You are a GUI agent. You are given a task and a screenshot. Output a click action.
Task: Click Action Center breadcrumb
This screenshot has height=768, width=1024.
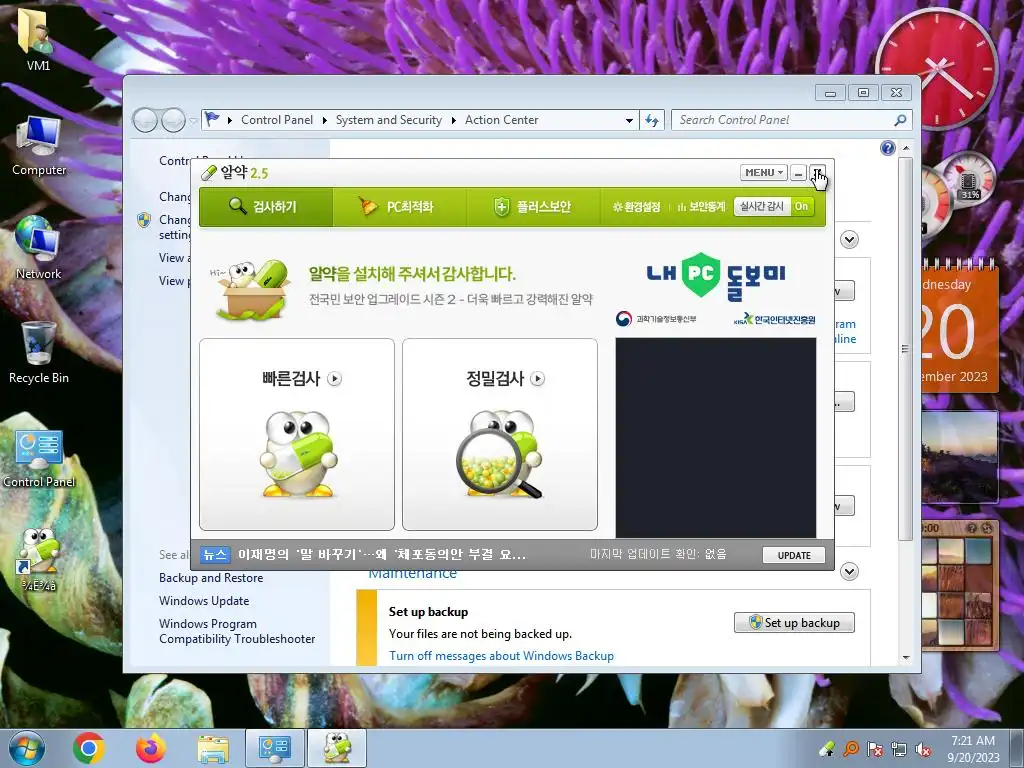point(502,120)
